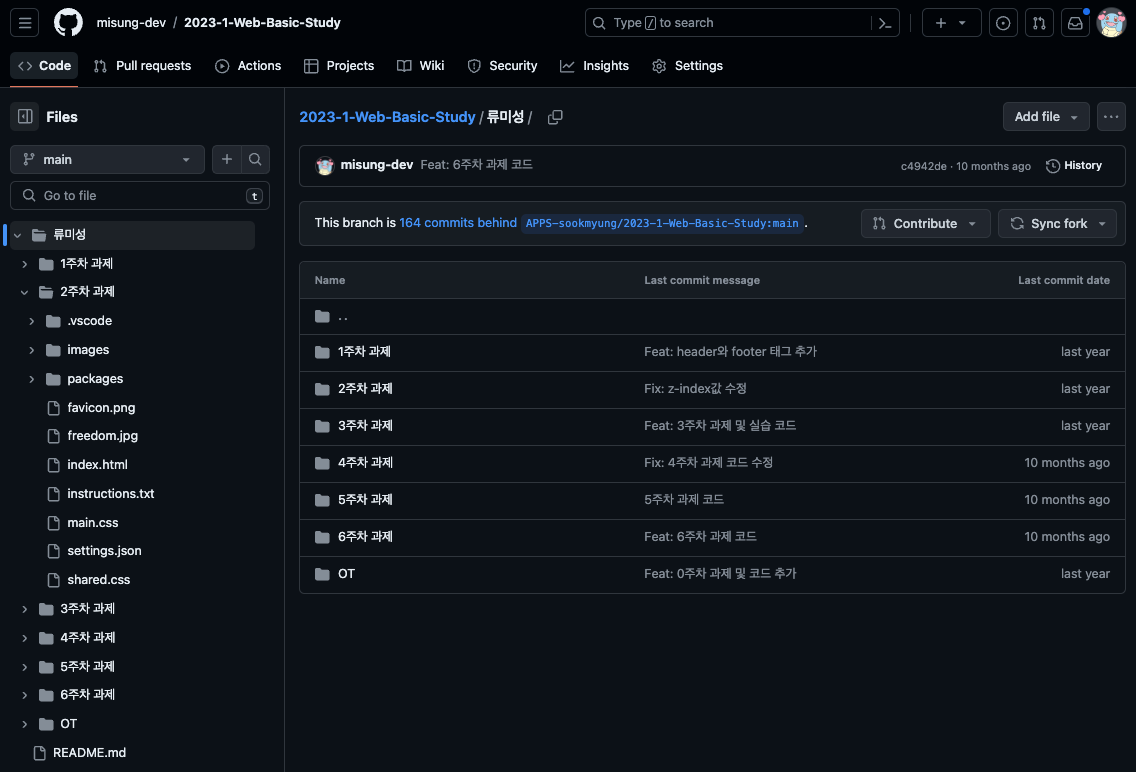
Task: Open the GitHub homepage logo
Action: point(68,23)
